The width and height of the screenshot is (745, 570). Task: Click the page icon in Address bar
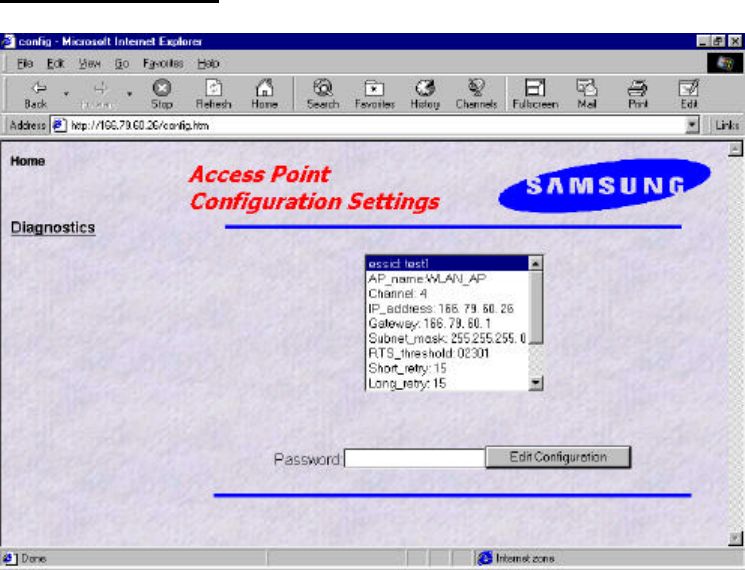[x=59, y=125]
